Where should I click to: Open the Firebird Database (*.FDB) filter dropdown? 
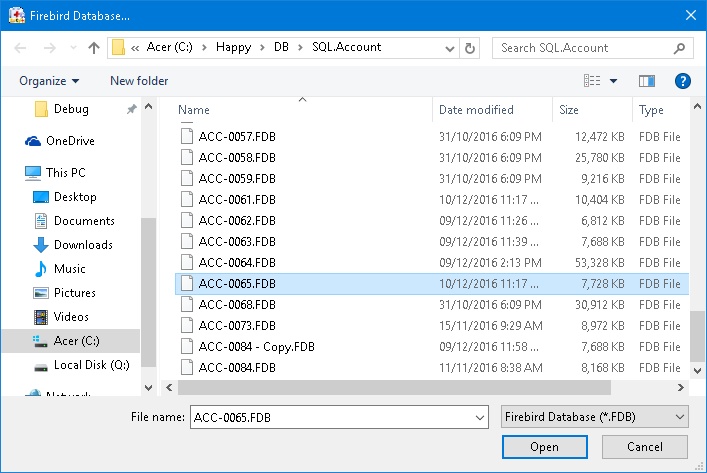(x=594, y=417)
